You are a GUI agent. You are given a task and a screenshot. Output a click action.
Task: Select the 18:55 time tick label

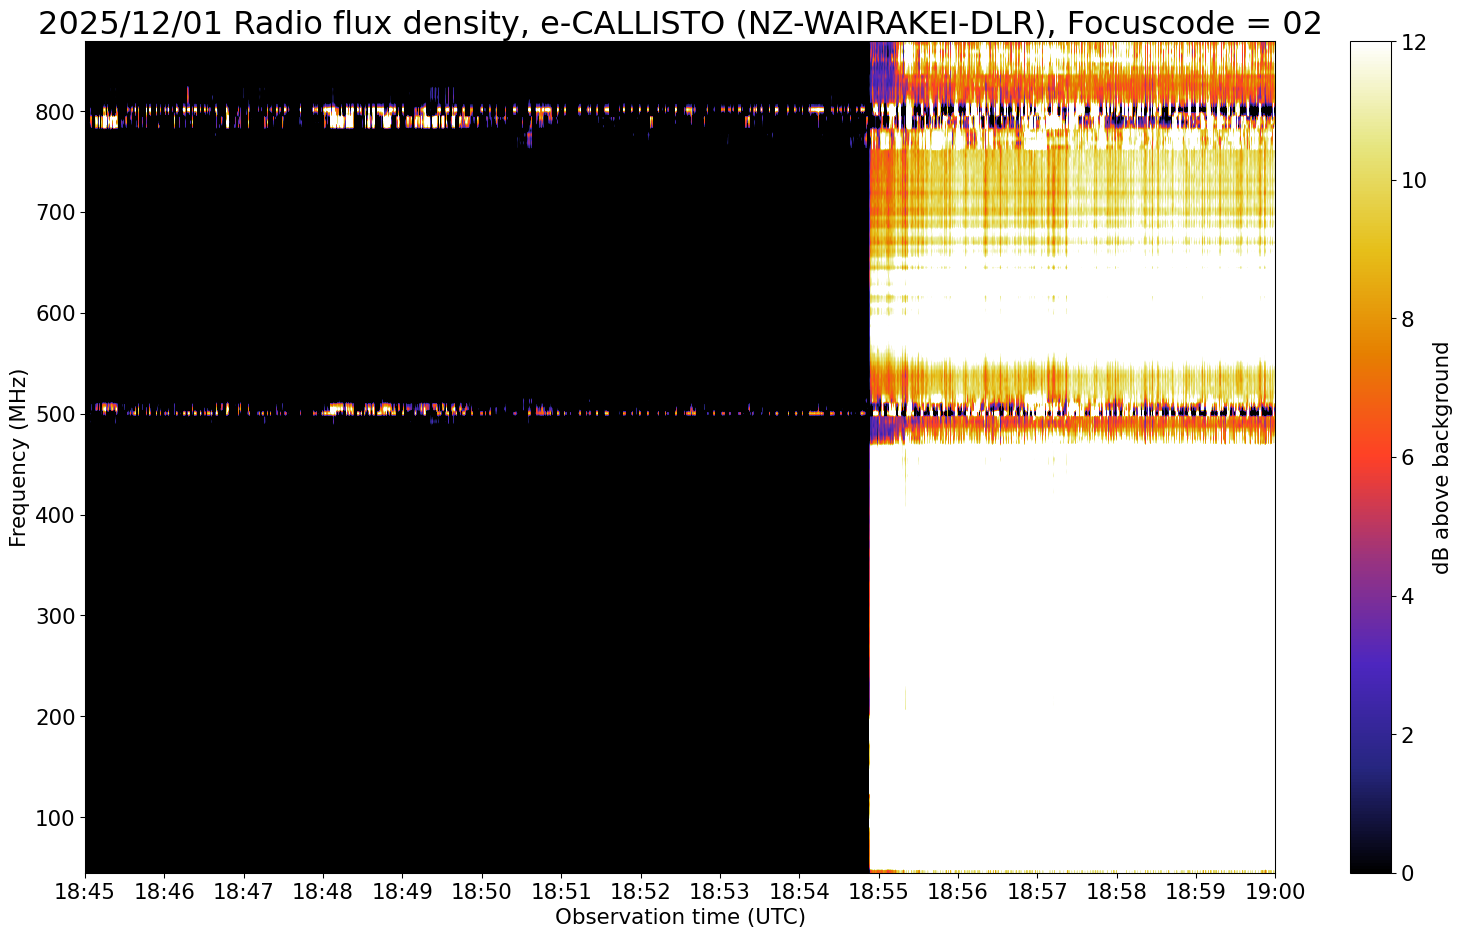878,890
